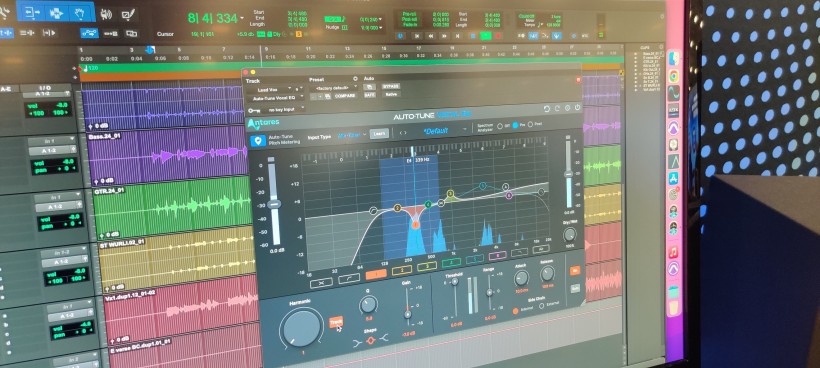Toggle the plugin power icon
820x368 pixels.
577,107
